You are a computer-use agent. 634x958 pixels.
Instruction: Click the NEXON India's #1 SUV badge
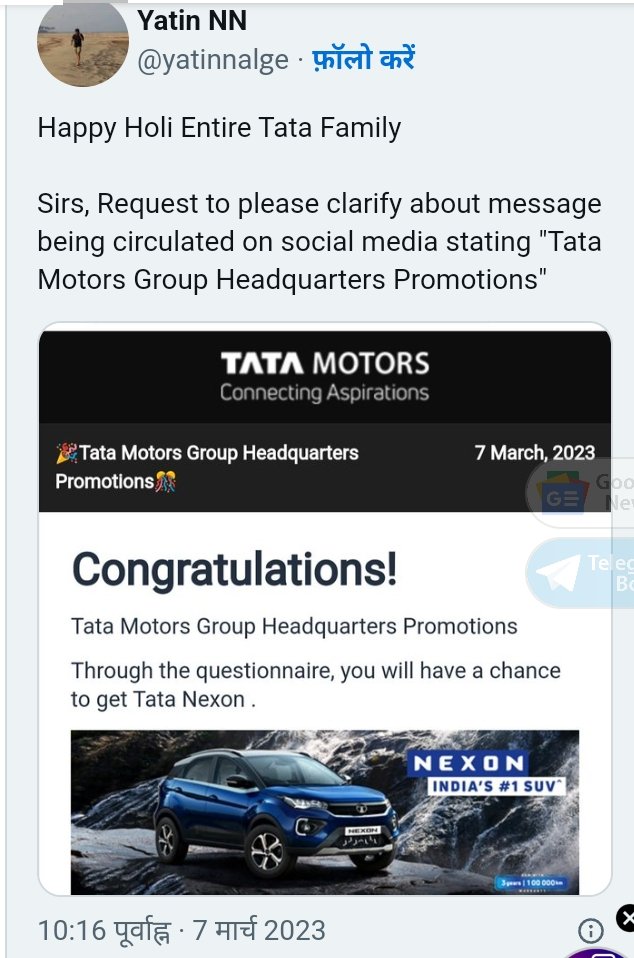(487, 773)
